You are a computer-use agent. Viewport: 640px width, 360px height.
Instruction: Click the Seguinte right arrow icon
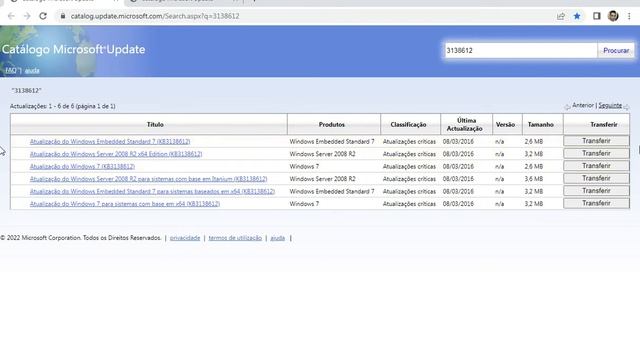click(x=626, y=107)
